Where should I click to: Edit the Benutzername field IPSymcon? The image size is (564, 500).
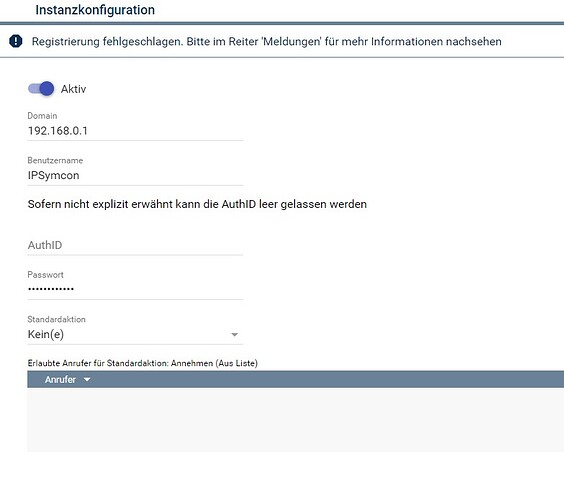pyautogui.click(x=135, y=175)
